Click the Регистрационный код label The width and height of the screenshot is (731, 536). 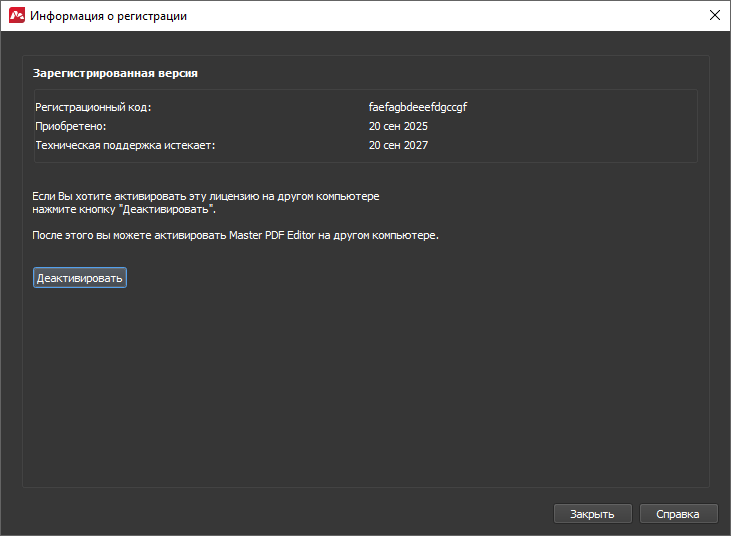[x=93, y=107]
